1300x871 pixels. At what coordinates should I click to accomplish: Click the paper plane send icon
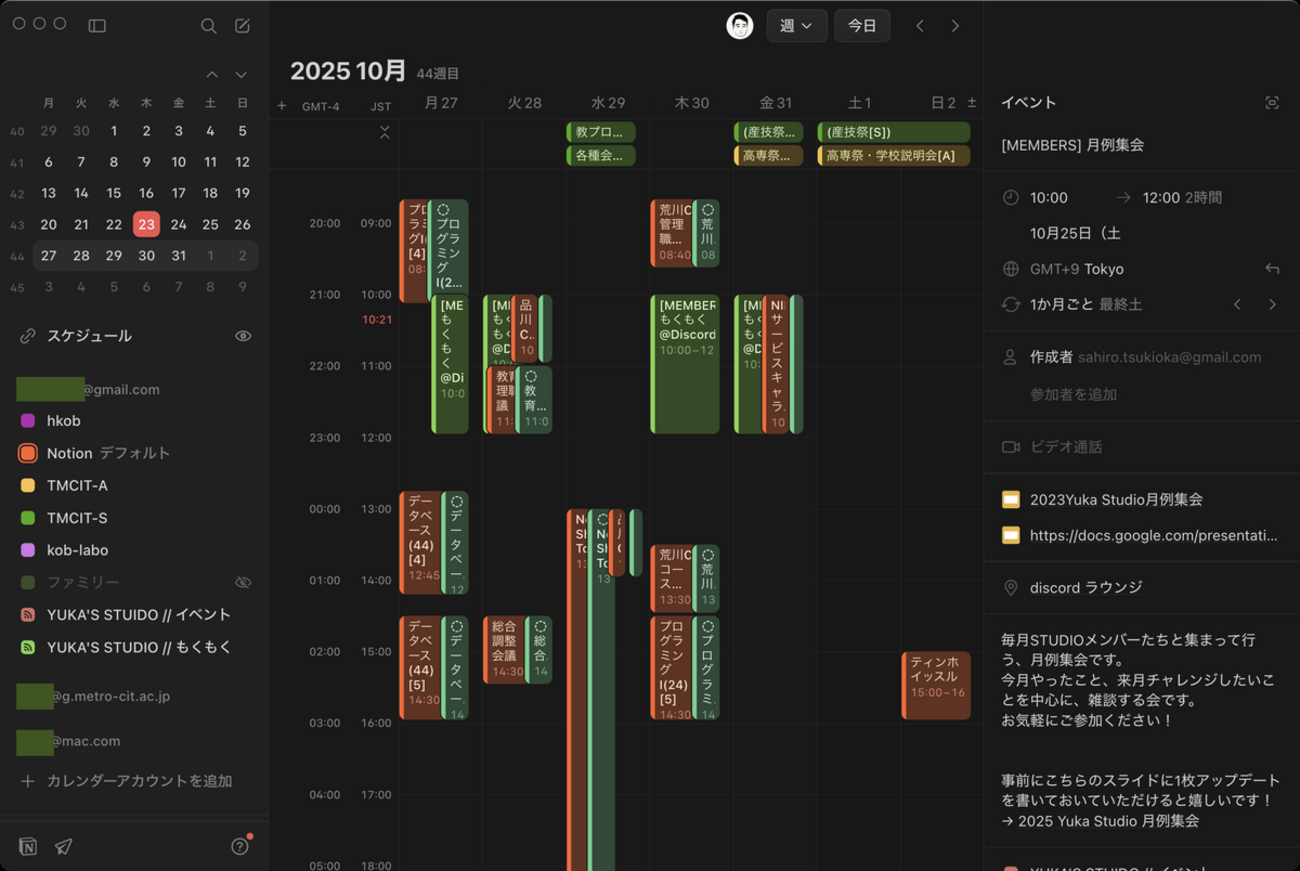pos(63,847)
